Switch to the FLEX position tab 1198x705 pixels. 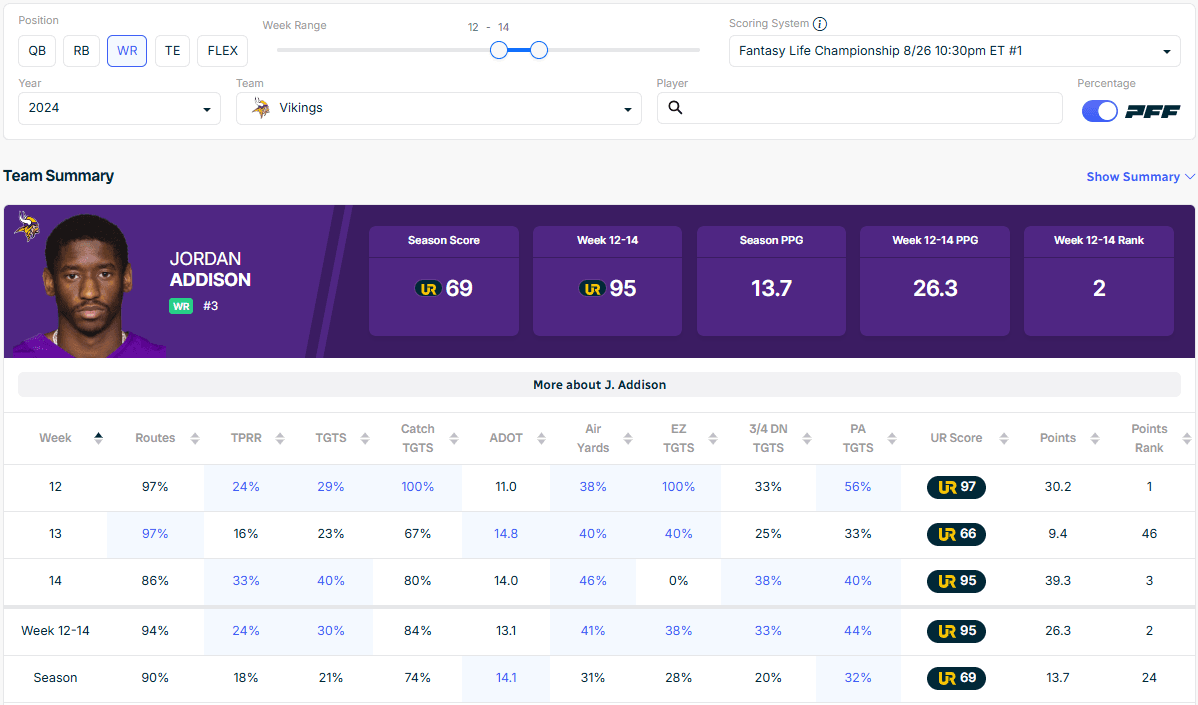pyautogui.click(x=222, y=51)
